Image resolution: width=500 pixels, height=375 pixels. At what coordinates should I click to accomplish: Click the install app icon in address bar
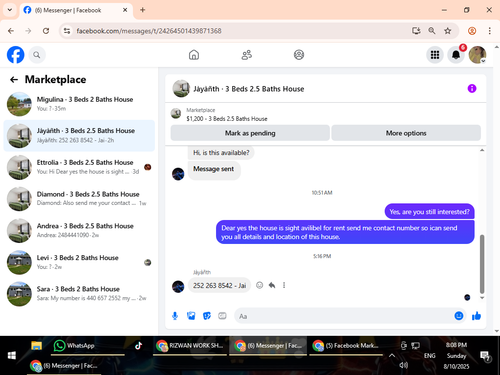(416, 31)
